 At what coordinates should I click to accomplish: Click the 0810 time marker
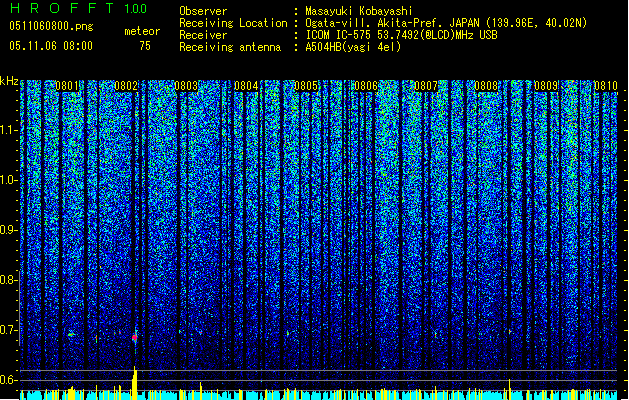[x=606, y=86]
